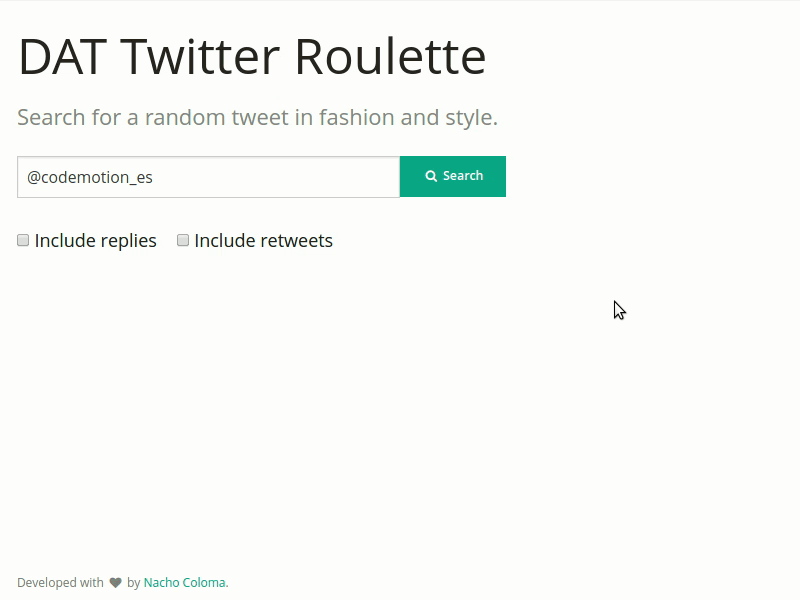Focus the text box containing @codemotion_es
The height and width of the screenshot is (600, 800).
tap(208, 176)
